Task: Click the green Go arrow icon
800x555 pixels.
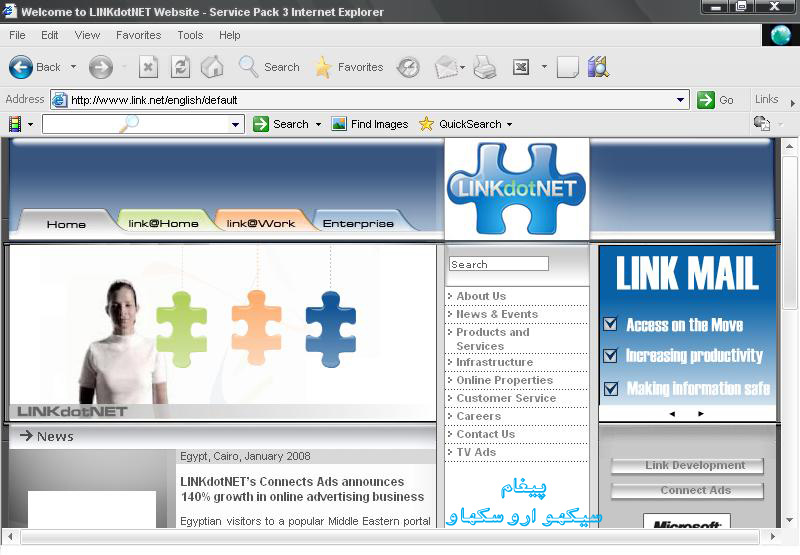Action: [706, 100]
